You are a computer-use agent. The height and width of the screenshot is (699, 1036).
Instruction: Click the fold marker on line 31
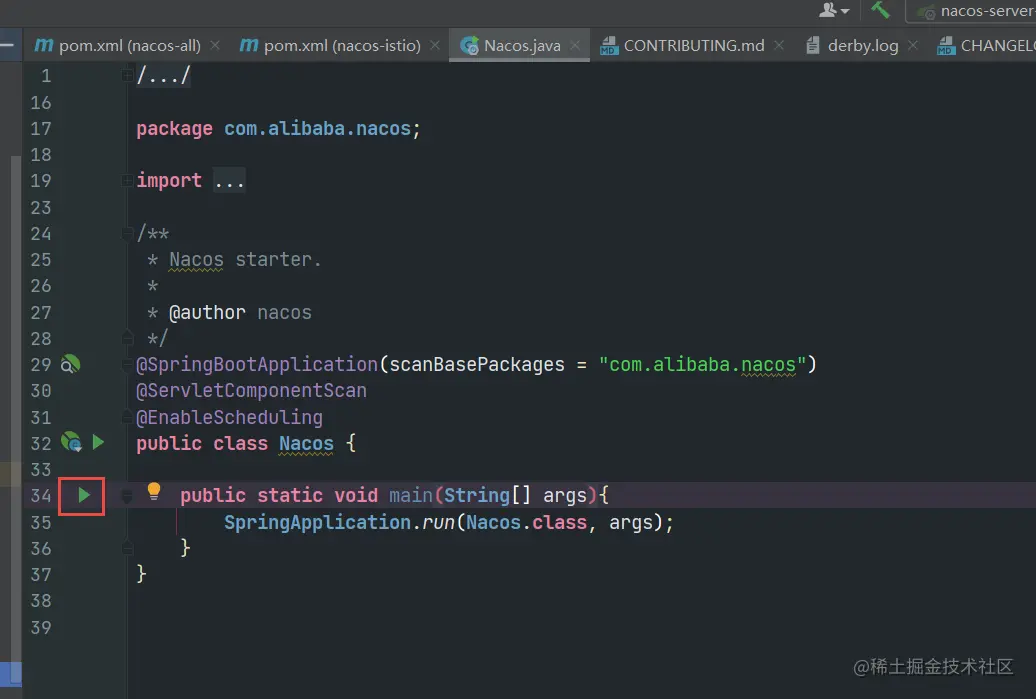click(x=127, y=418)
